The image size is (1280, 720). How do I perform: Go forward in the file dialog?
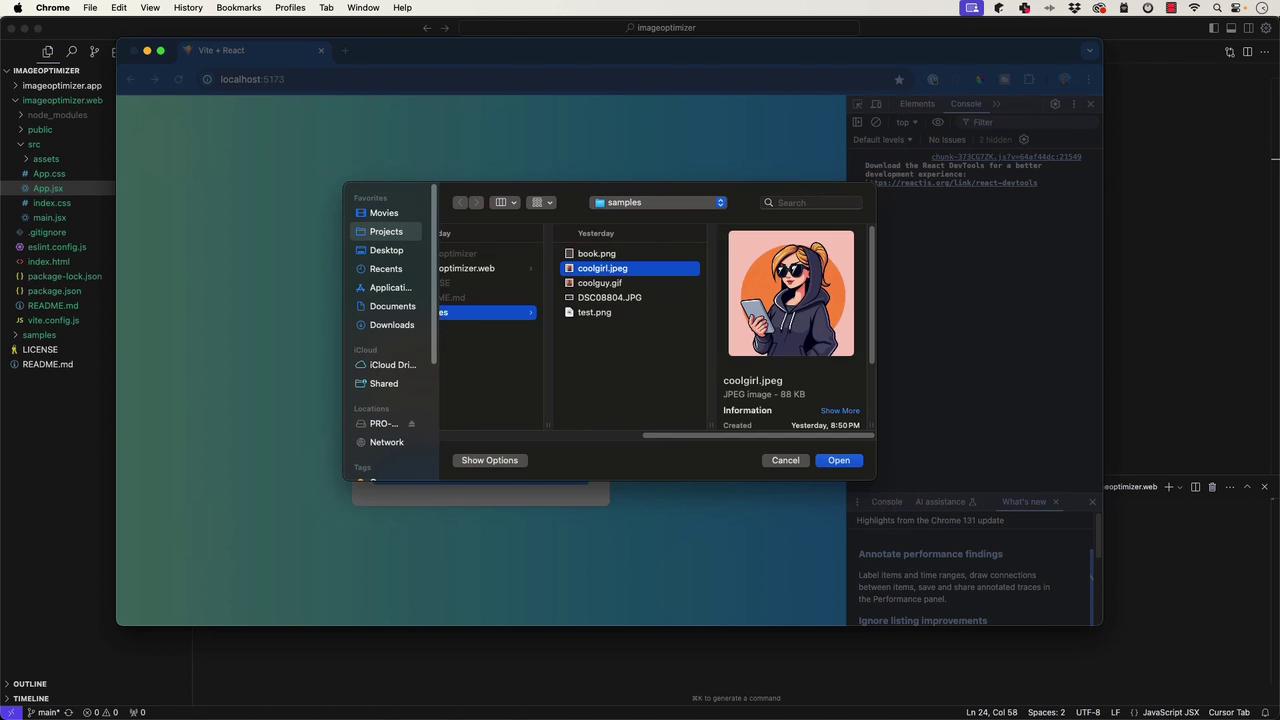point(476,203)
